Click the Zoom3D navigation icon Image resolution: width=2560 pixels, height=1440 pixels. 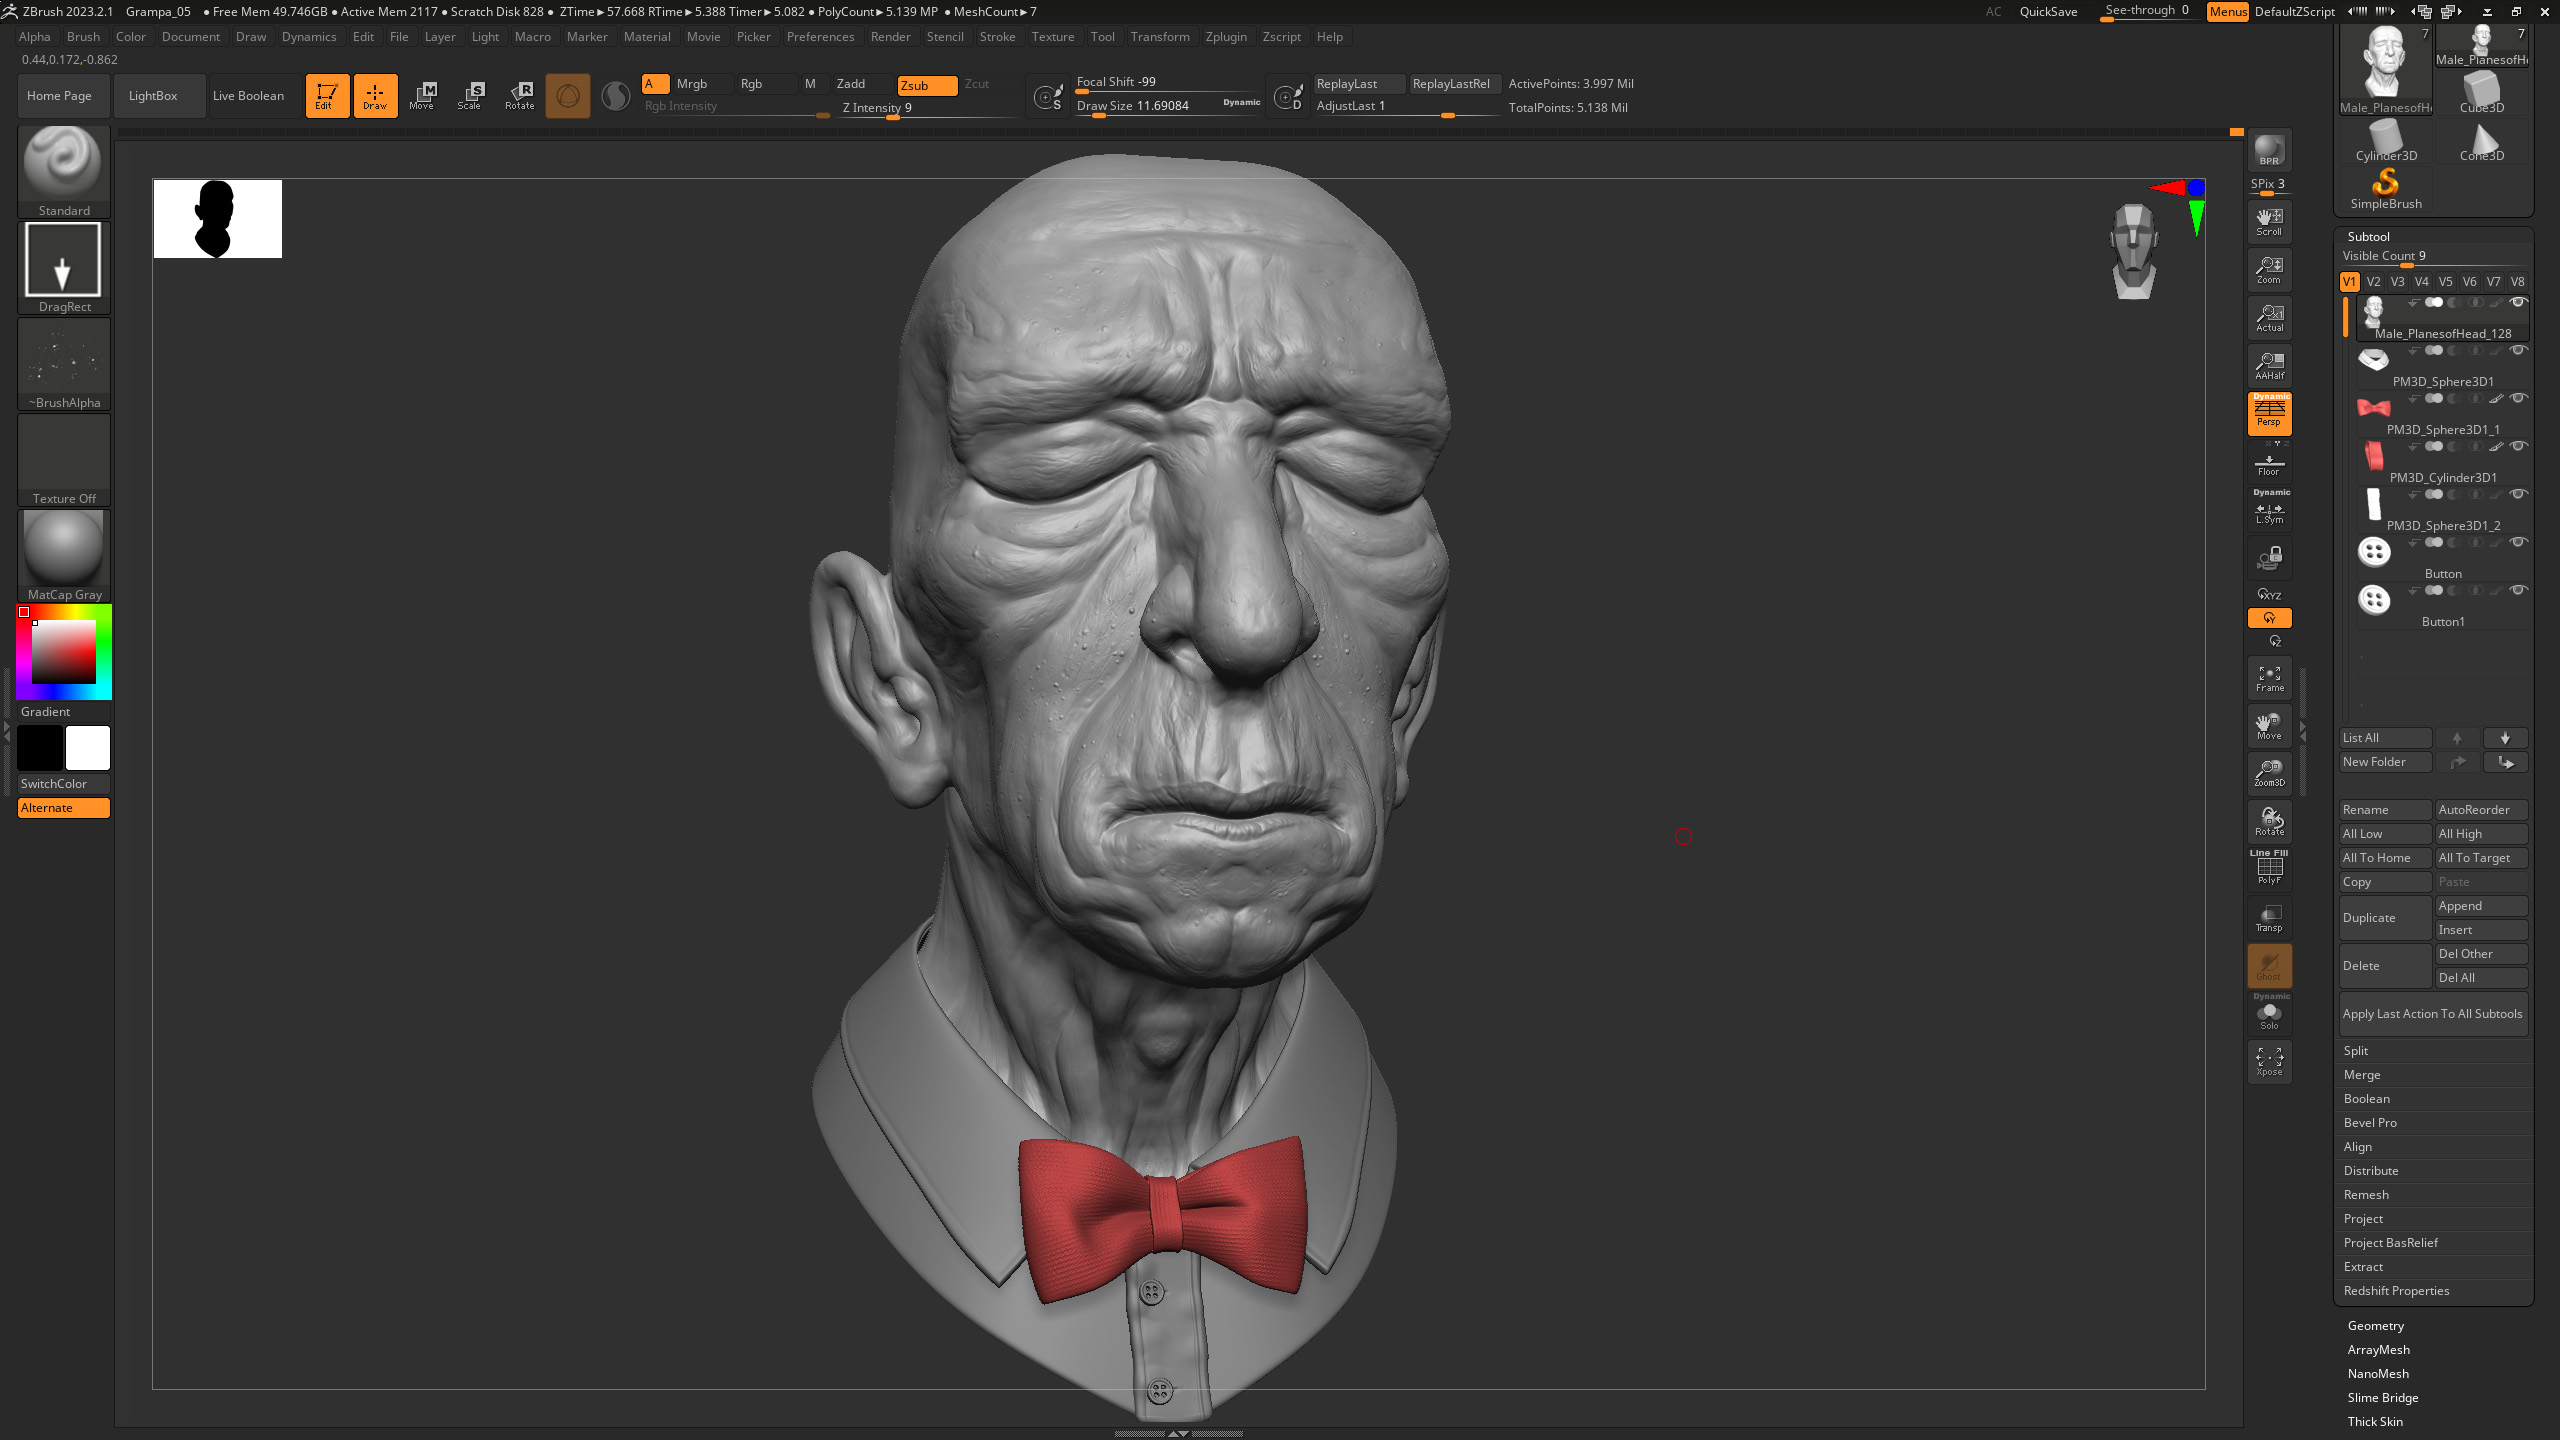2269,772
